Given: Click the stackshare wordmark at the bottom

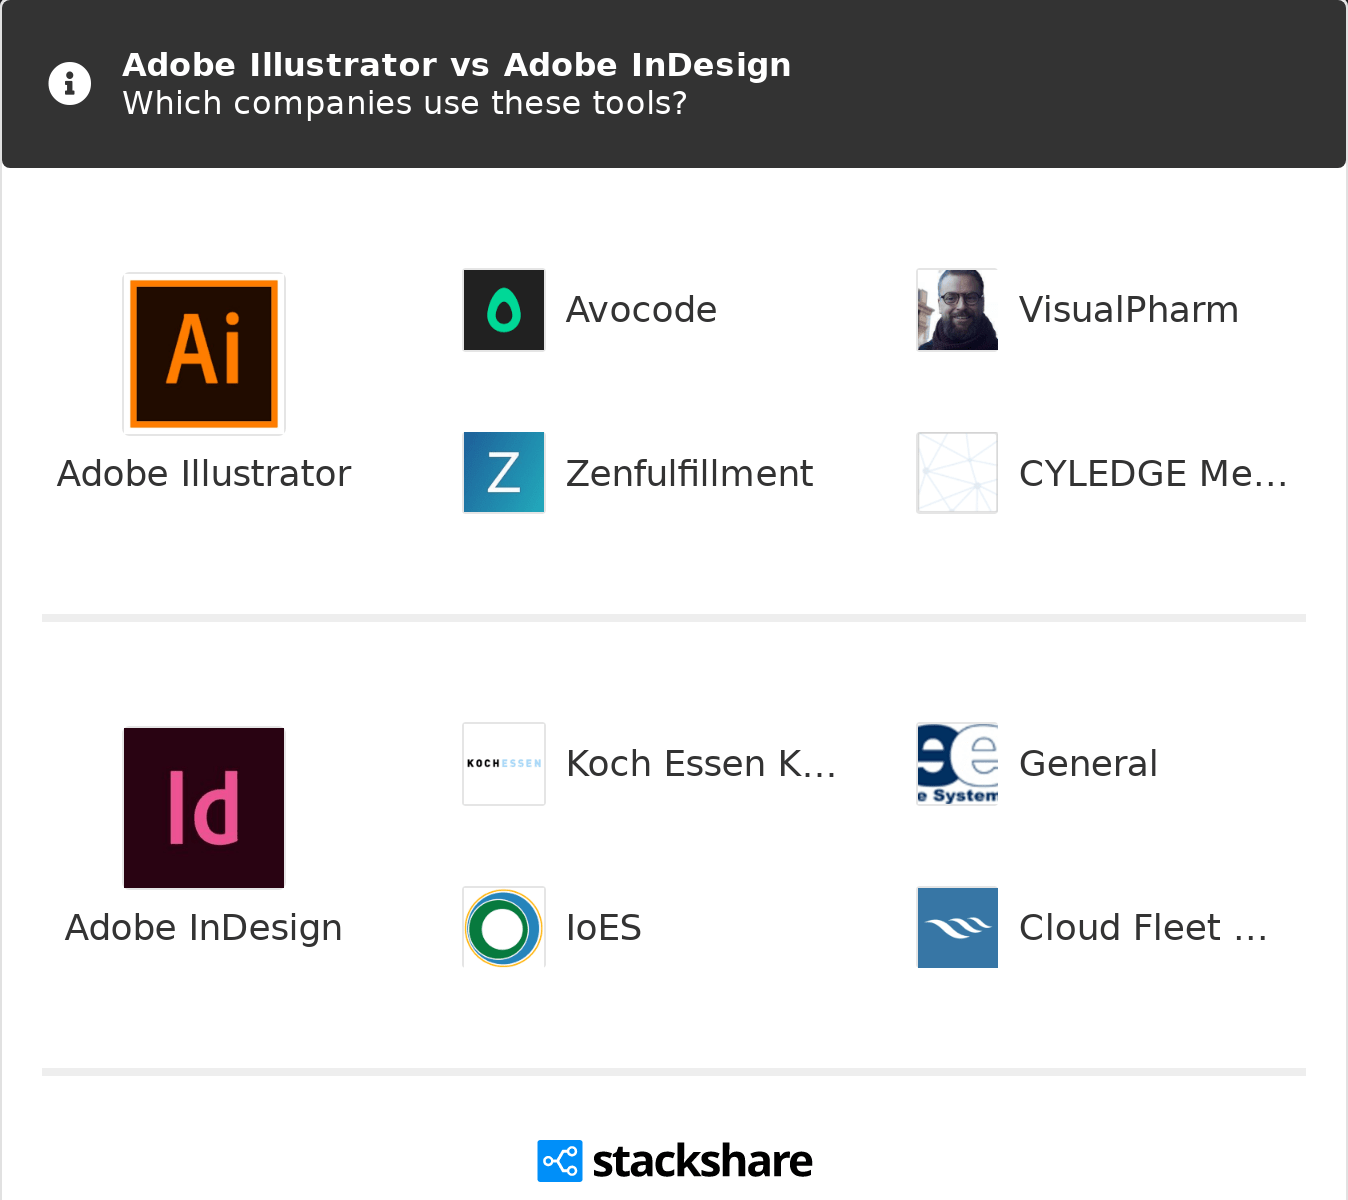Looking at the screenshot, I should coord(701,1160).
